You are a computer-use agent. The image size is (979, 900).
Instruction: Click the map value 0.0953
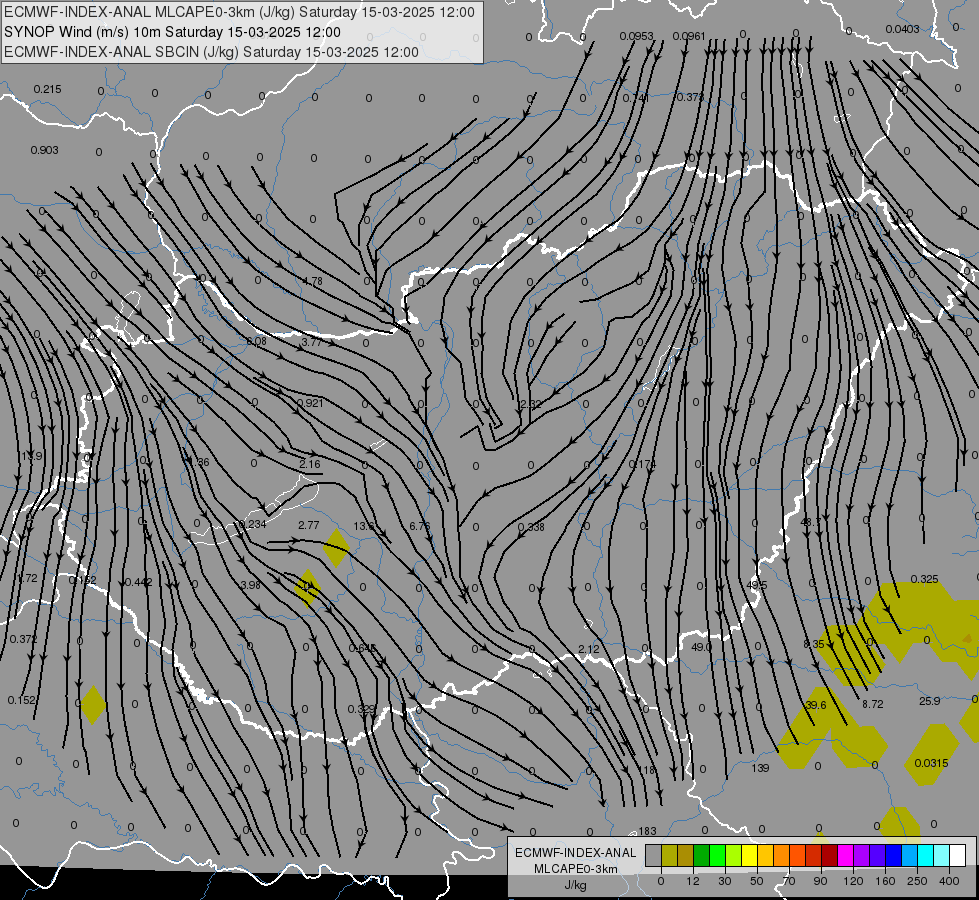[x=636, y=36]
